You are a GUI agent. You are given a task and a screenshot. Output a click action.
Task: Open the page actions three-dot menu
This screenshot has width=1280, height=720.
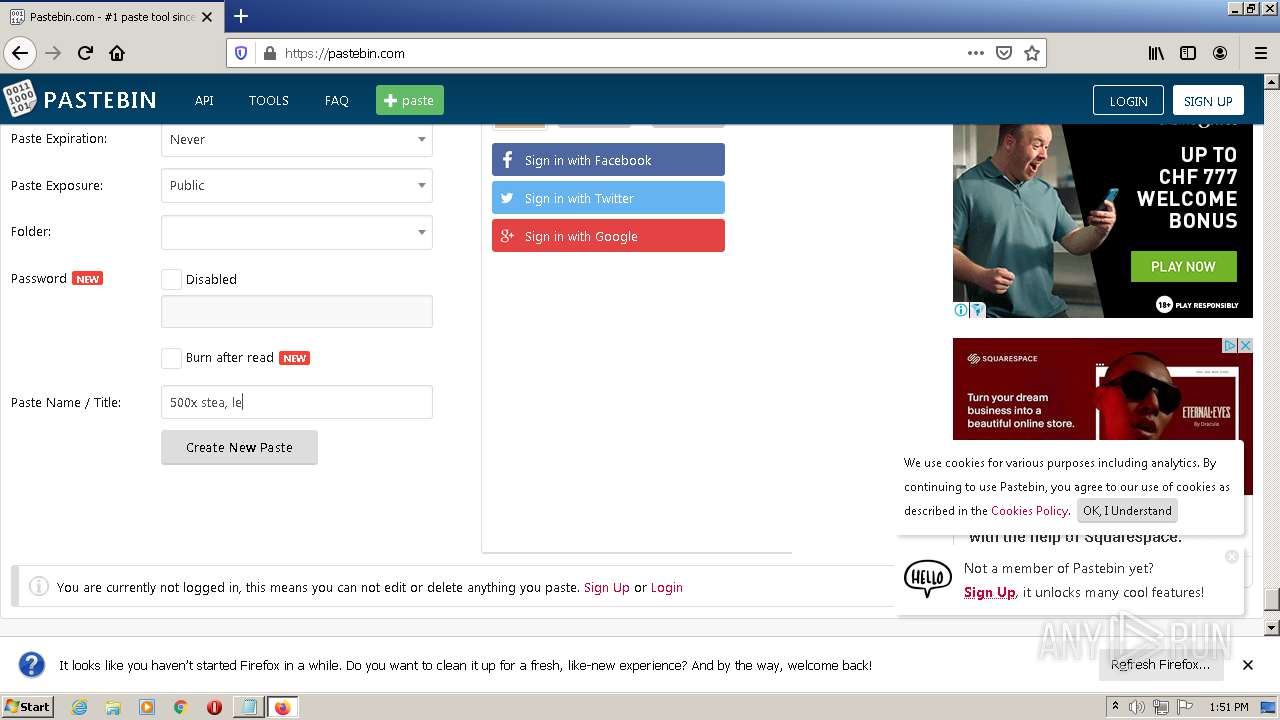(976, 53)
